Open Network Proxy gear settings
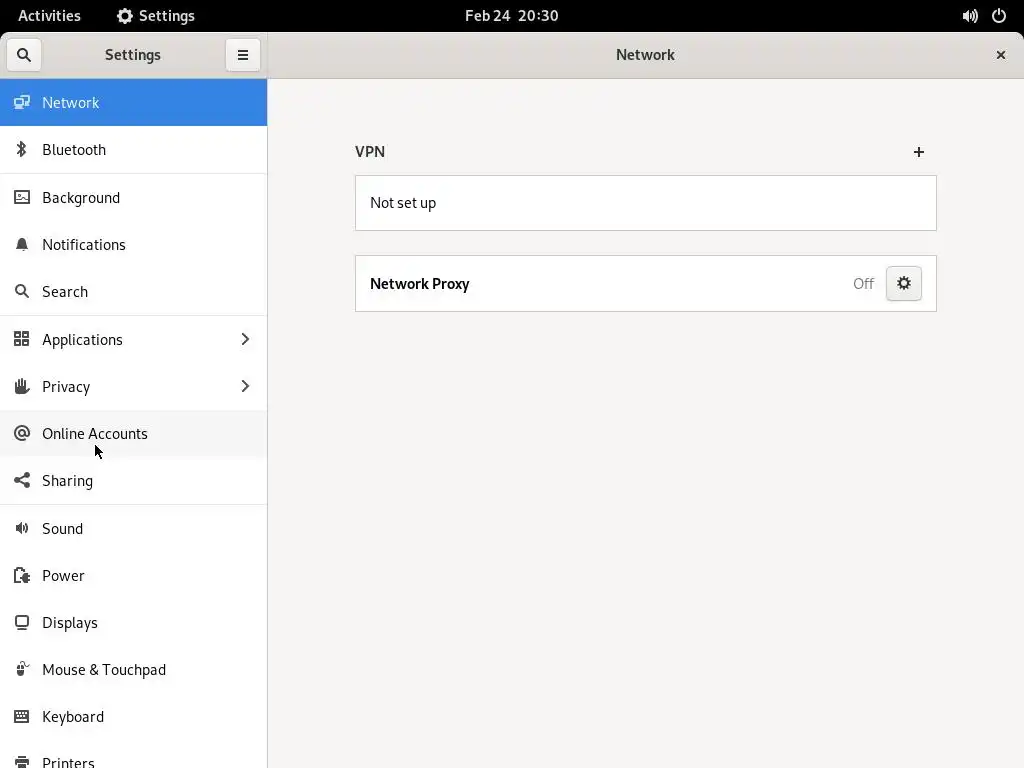1024x768 pixels. [x=904, y=283]
